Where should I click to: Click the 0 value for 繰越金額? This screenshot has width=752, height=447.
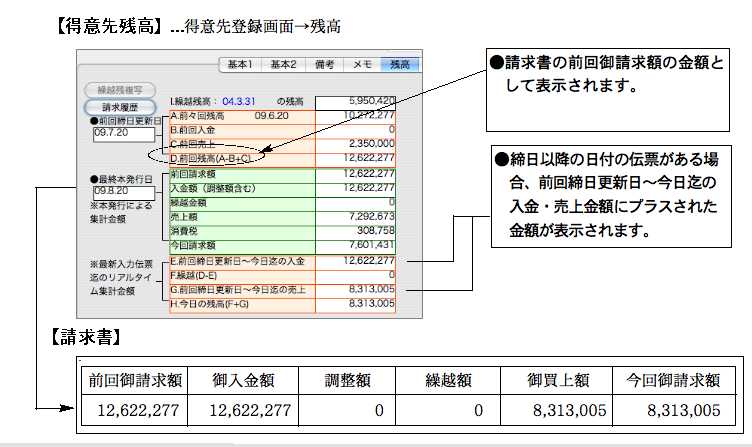[355, 203]
